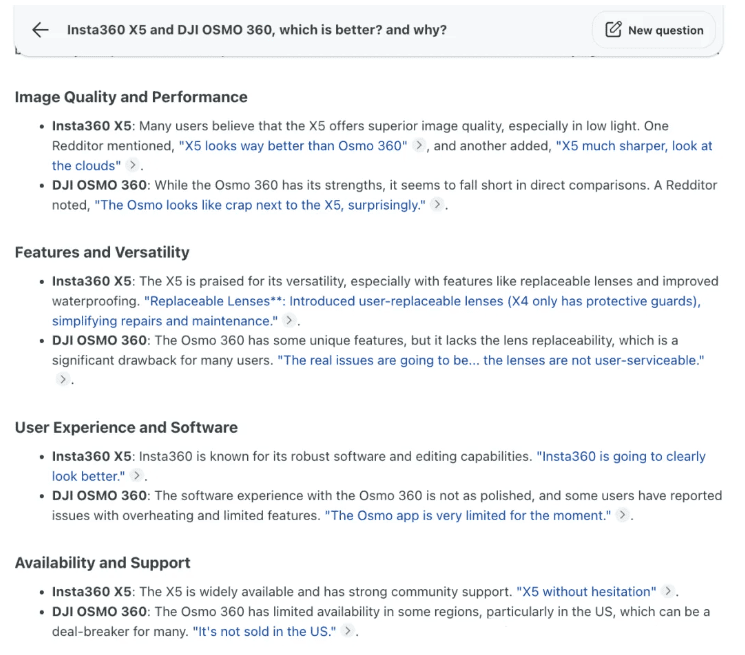The width and height of the screenshot is (745, 655).
Task: Click "DJI OSMO 360" label under Features and Versatility
Action: tap(99, 341)
